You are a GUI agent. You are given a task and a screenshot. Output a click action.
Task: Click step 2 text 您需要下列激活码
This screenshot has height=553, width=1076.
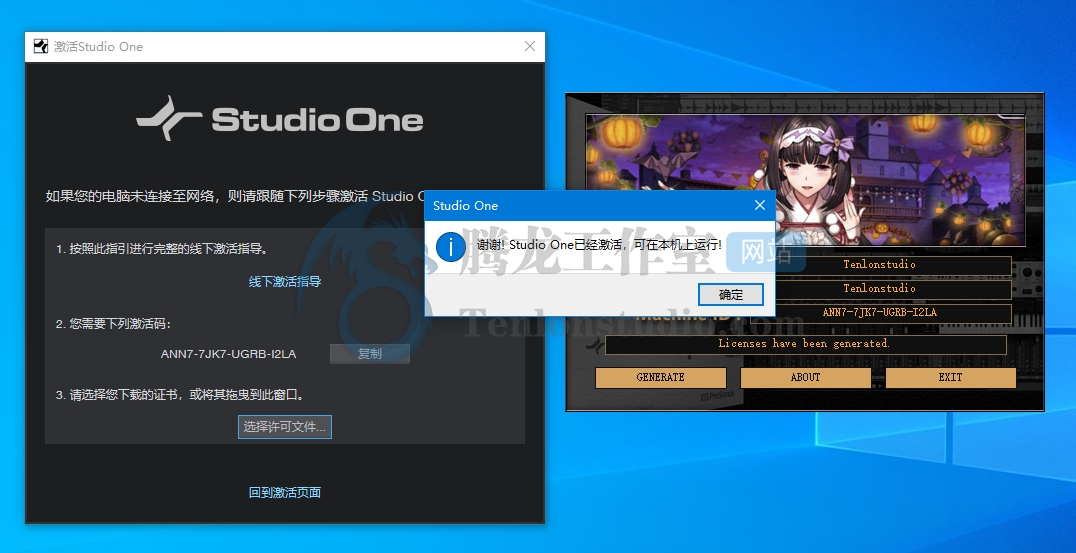point(113,324)
